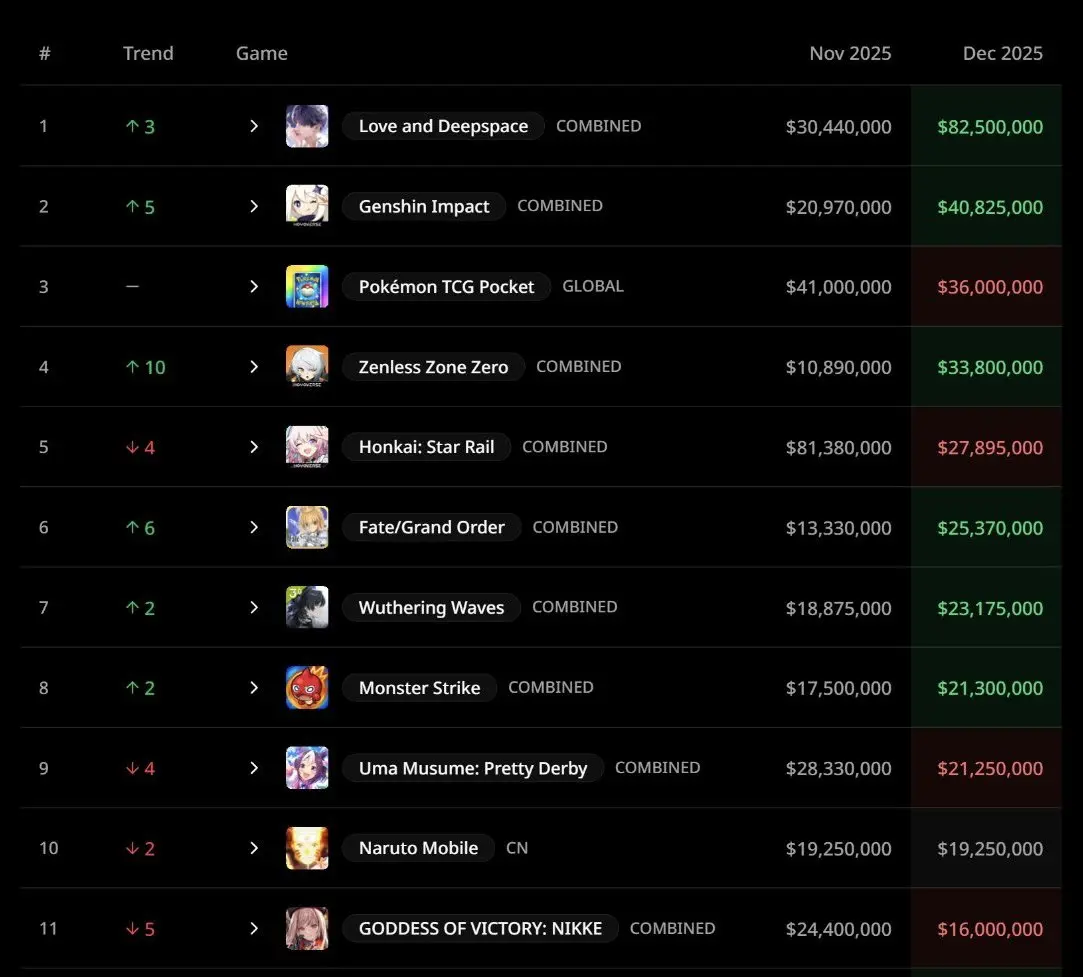This screenshot has height=977, width=1083.
Task: Click Honkai: Star Rail December revenue cell
Action: click(989, 447)
